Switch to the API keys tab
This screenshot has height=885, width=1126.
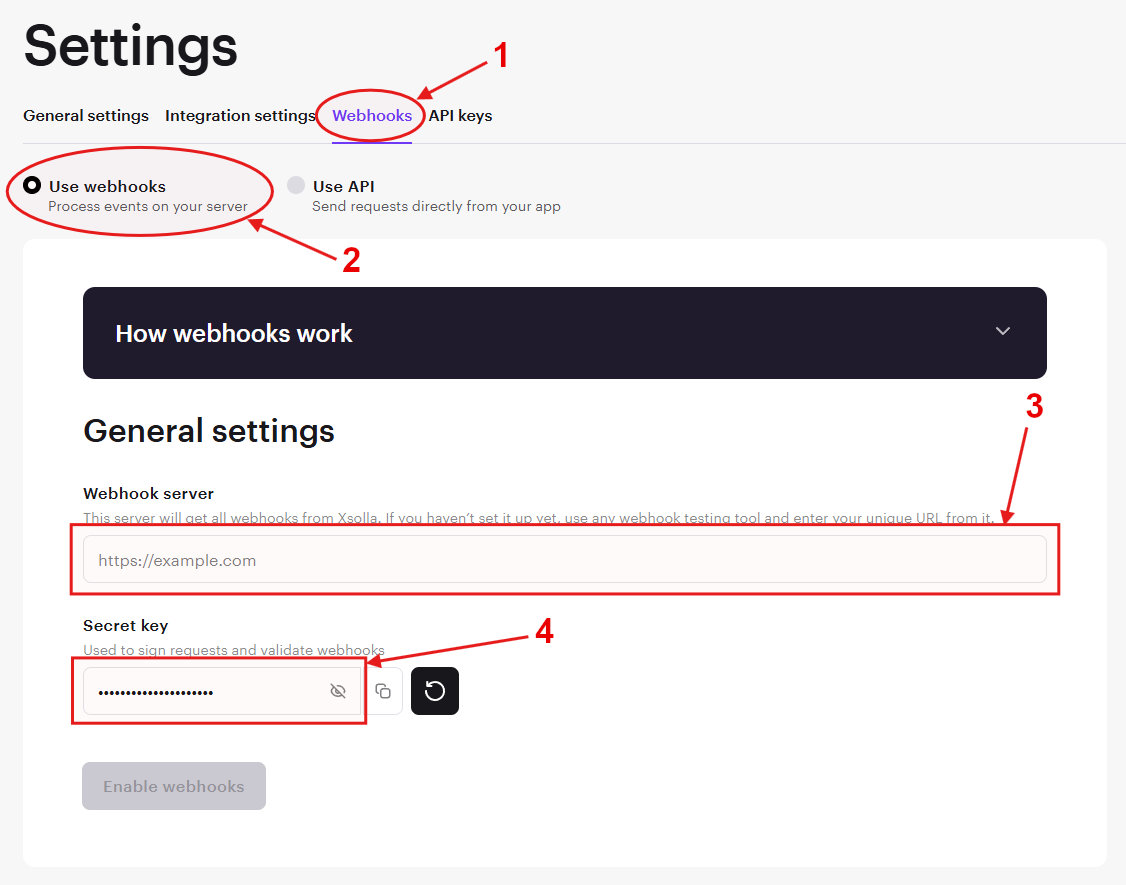click(x=460, y=115)
